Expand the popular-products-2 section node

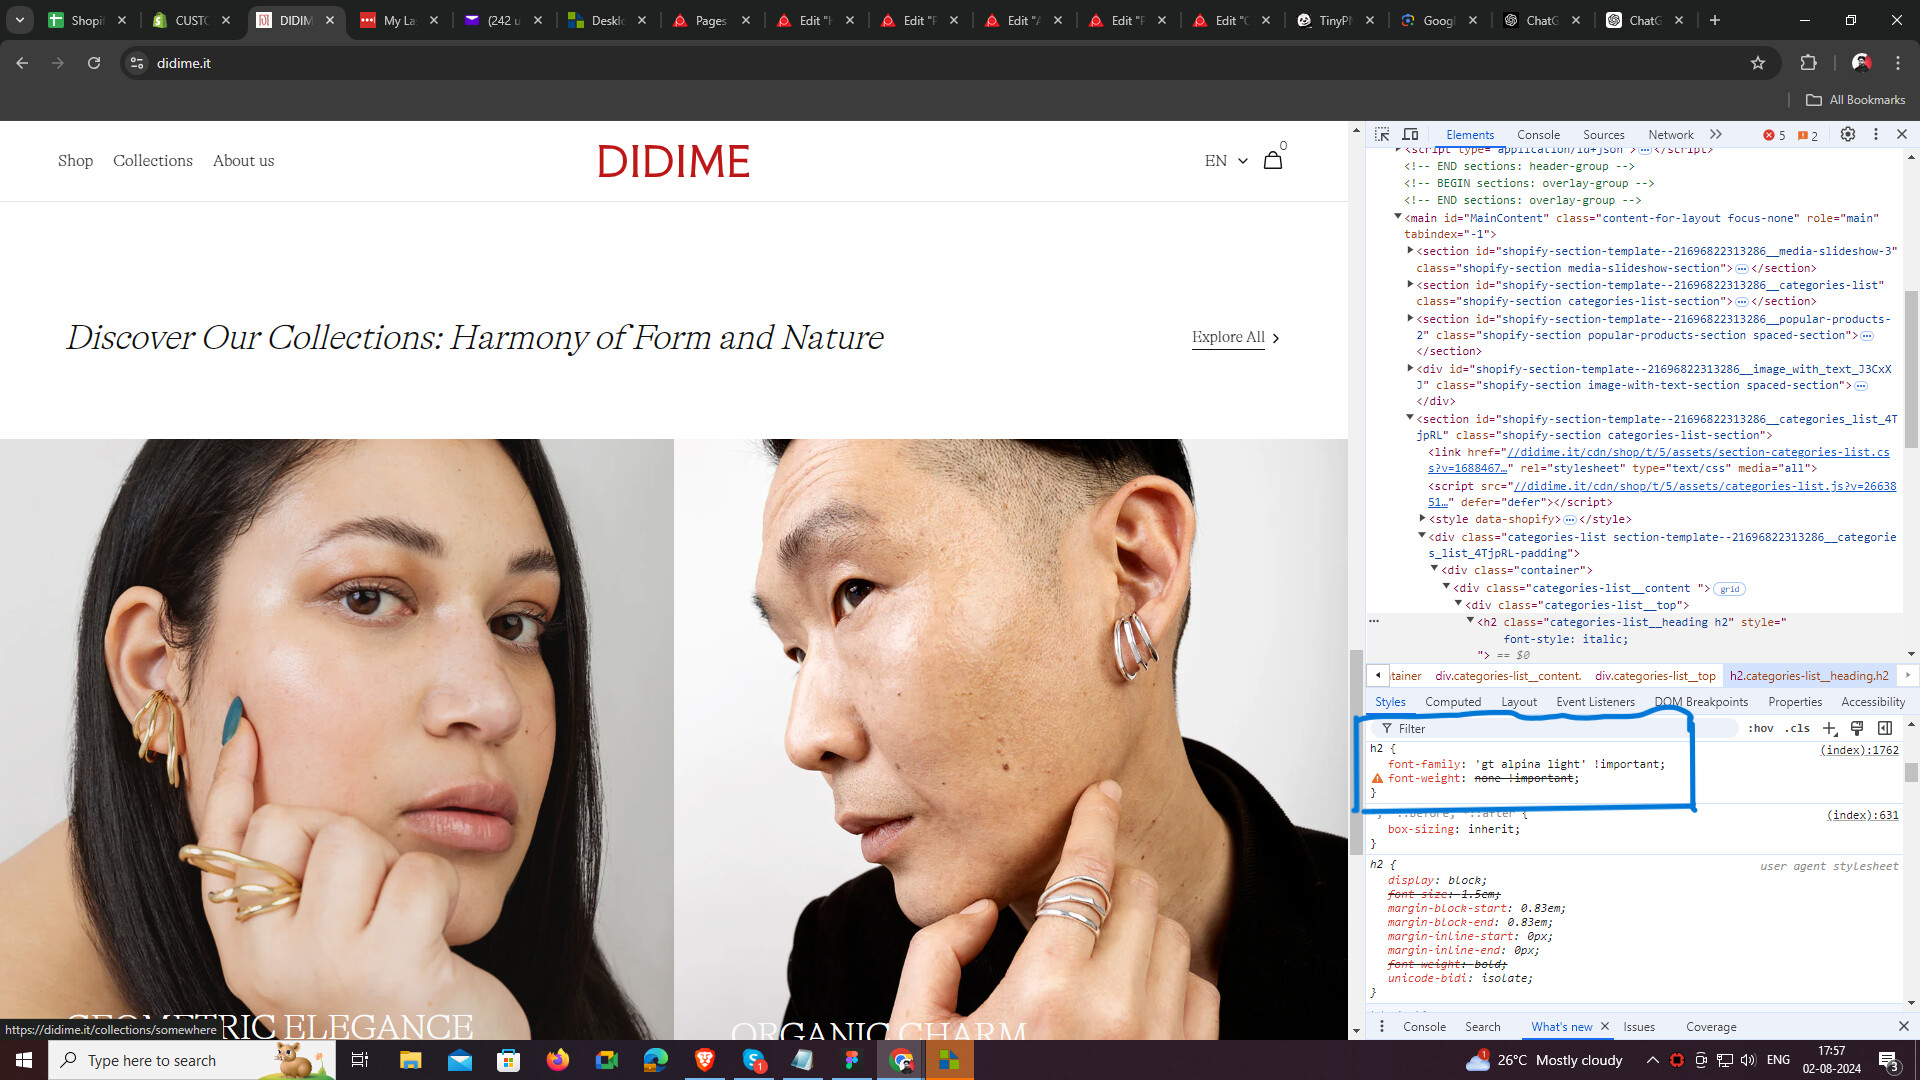(x=1410, y=319)
